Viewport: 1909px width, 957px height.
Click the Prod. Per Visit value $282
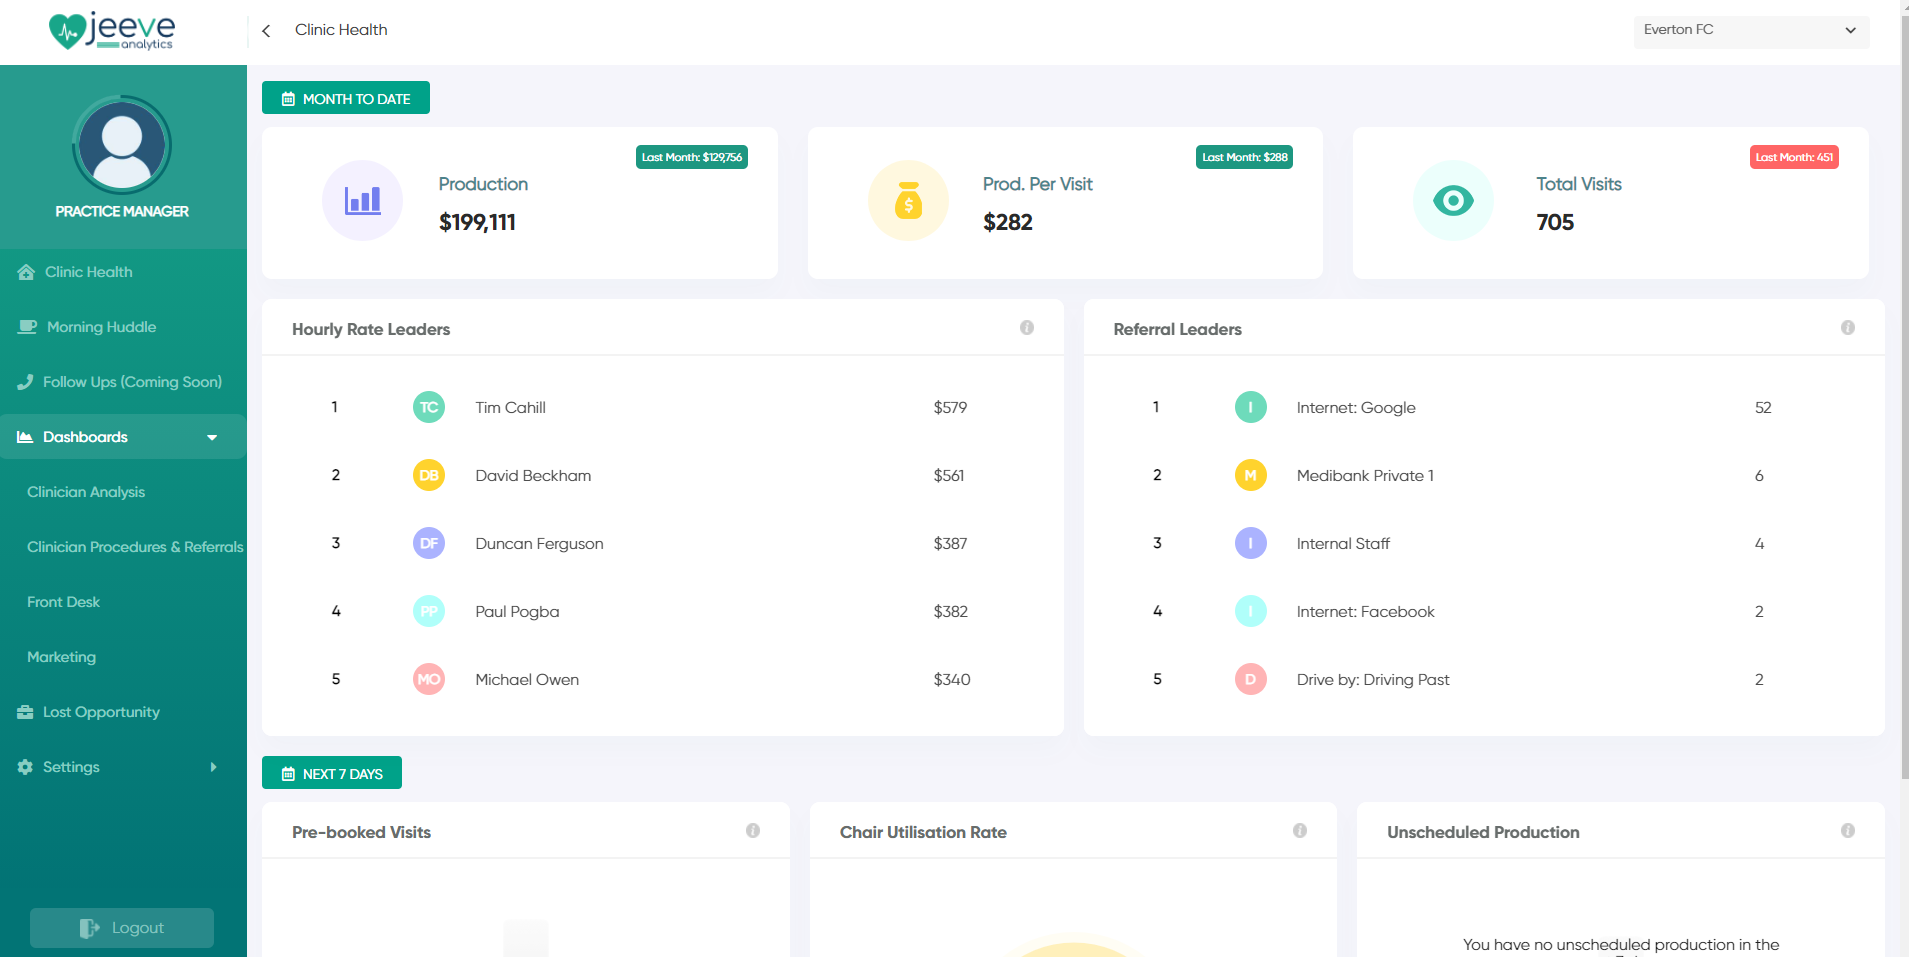click(x=1007, y=222)
